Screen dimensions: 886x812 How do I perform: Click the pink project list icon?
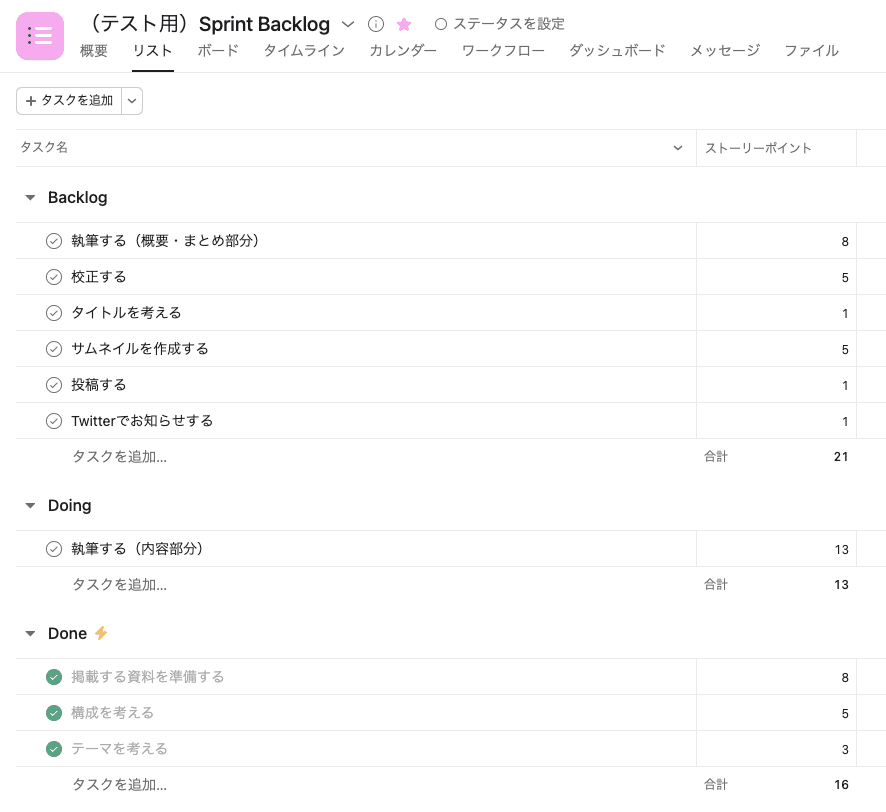point(40,36)
